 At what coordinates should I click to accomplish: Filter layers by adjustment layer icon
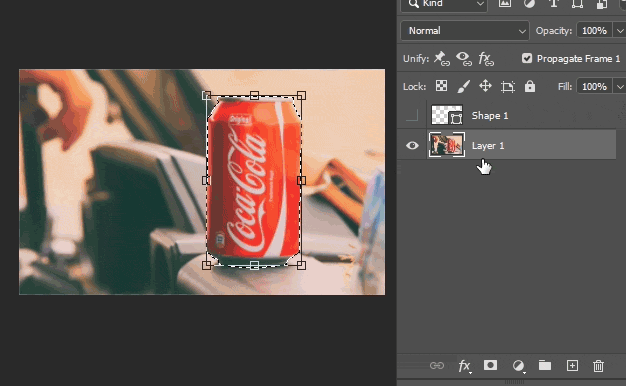click(x=529, y=4)
